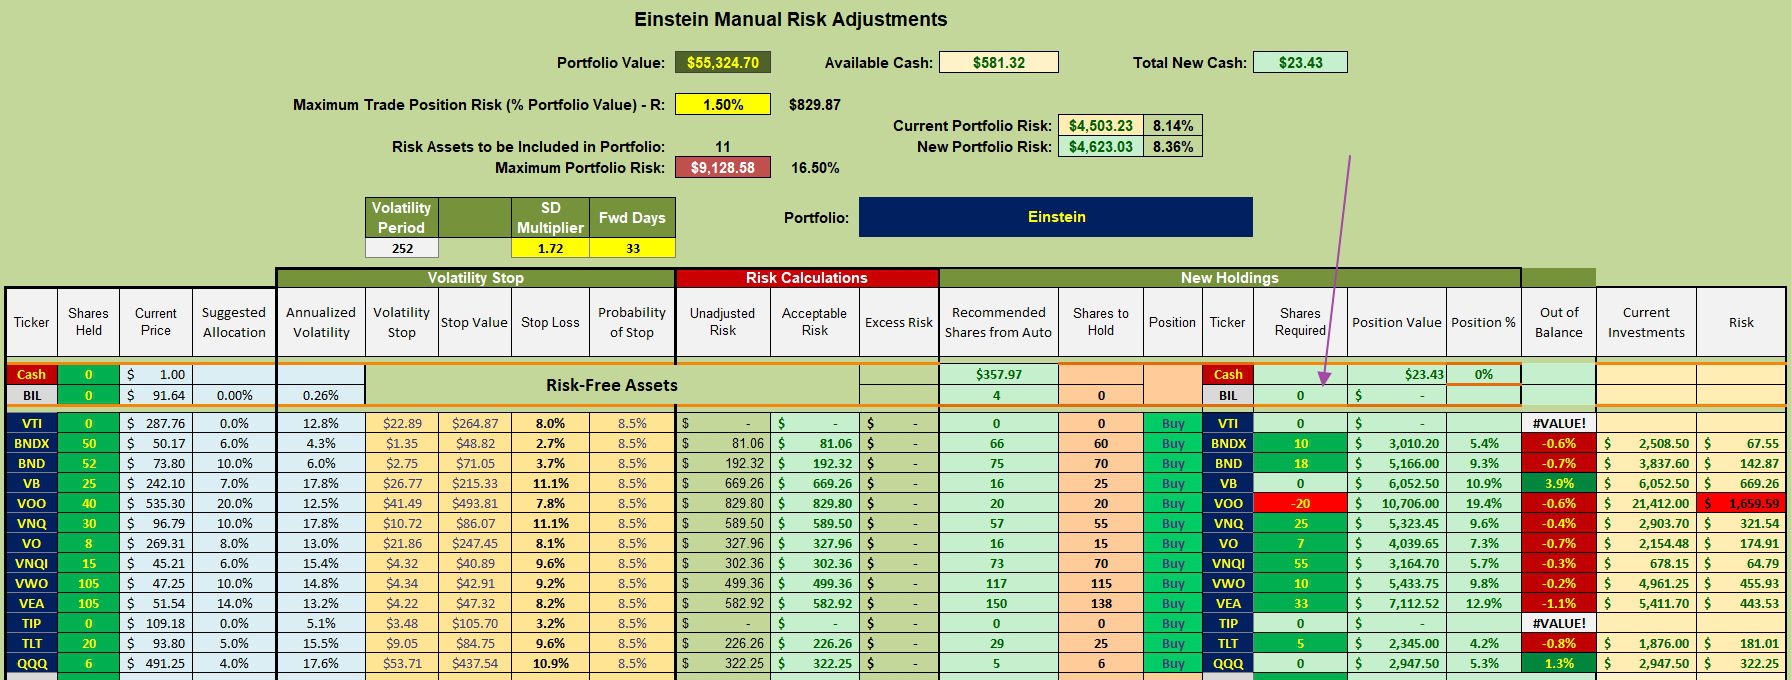
Task: Click the Buy position cell for BNDX
Action: click(1172, 443)
